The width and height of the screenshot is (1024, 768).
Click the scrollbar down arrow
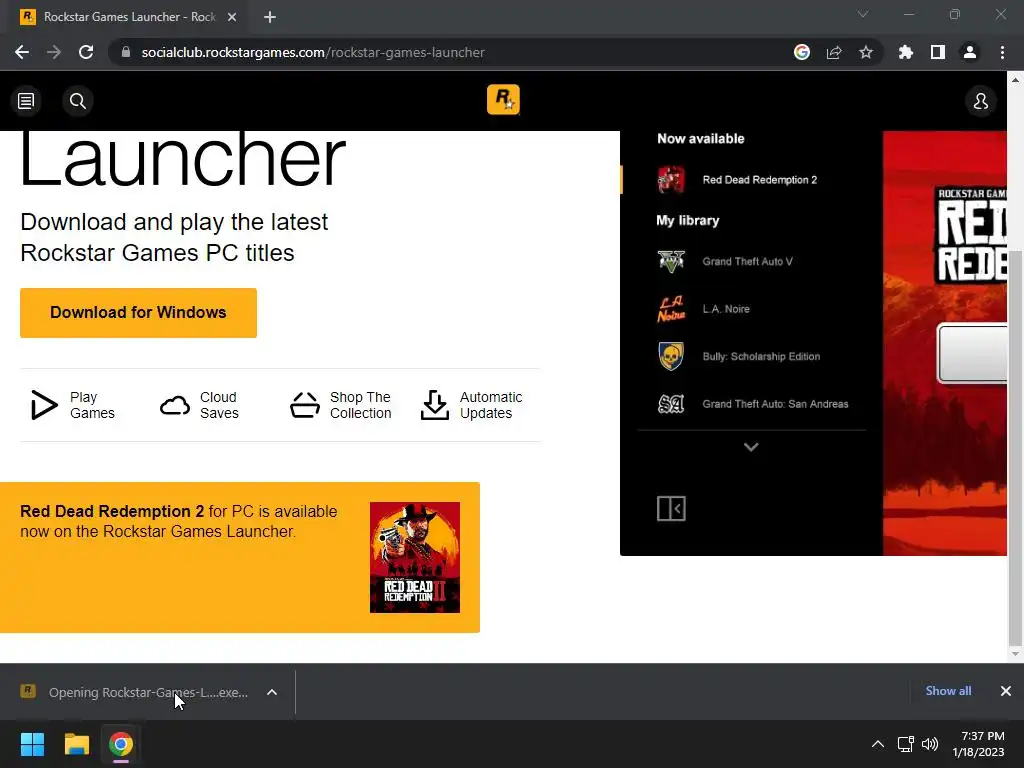[1014, 653]
